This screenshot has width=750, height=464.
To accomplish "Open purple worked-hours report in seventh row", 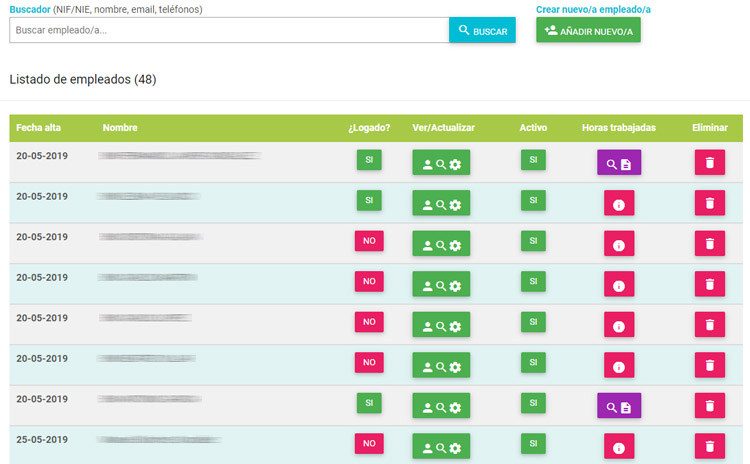I will tap(619, 406).
